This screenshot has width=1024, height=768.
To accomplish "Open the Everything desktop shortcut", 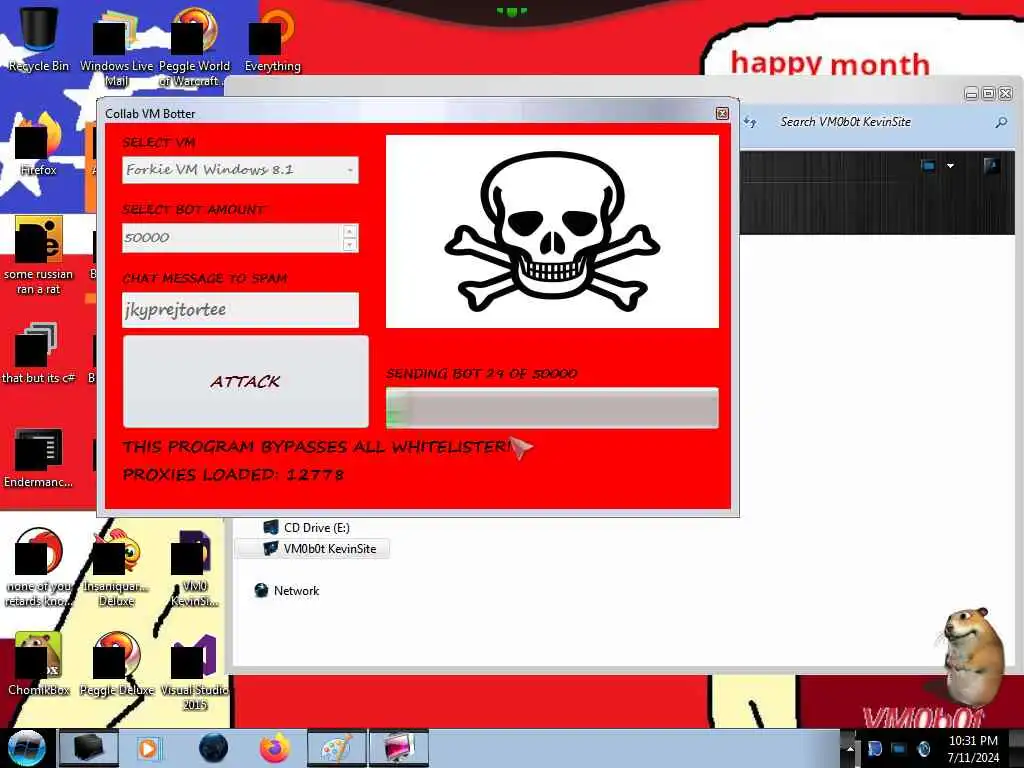I will (272, 39).
